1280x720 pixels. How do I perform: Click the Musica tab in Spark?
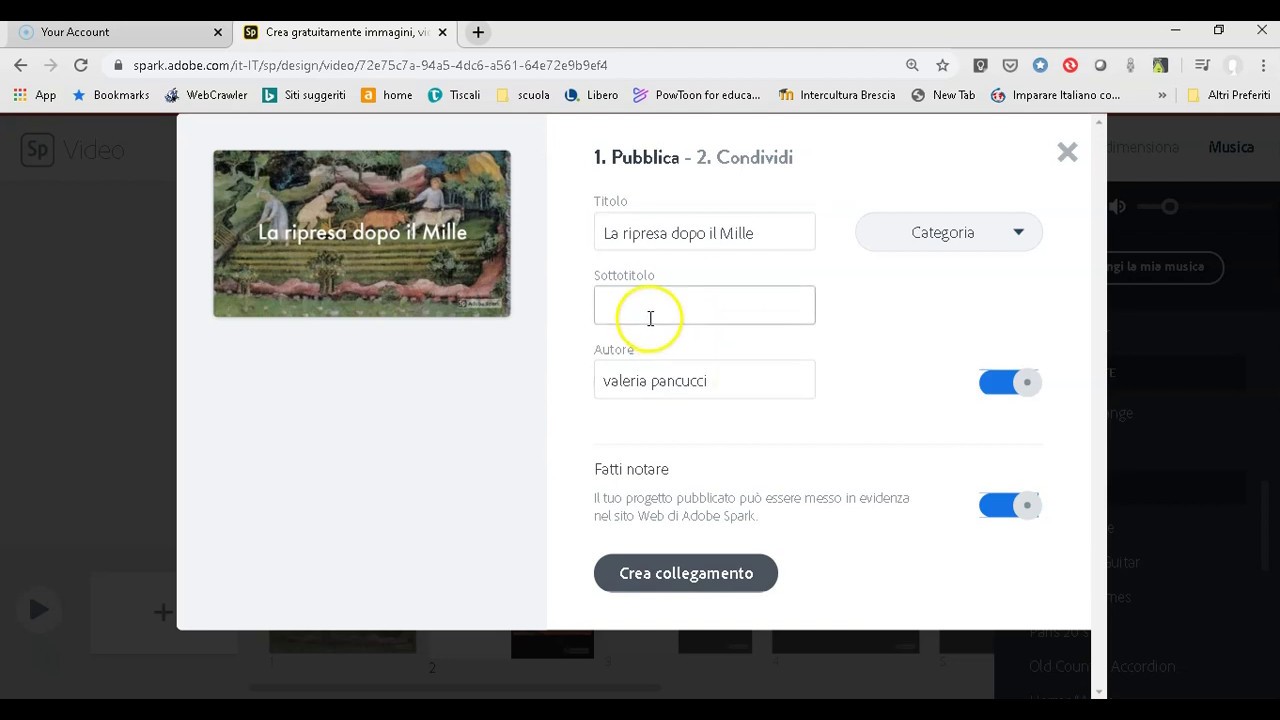pos(1231,147)
